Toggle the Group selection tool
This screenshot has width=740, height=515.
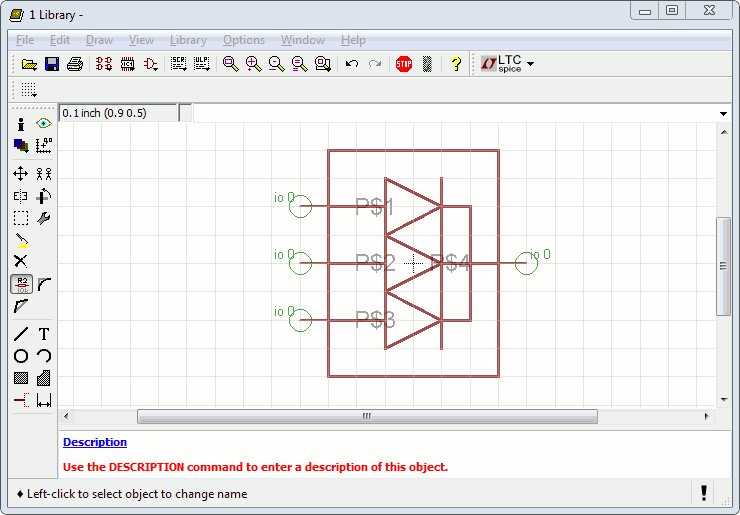click(21, 218)
